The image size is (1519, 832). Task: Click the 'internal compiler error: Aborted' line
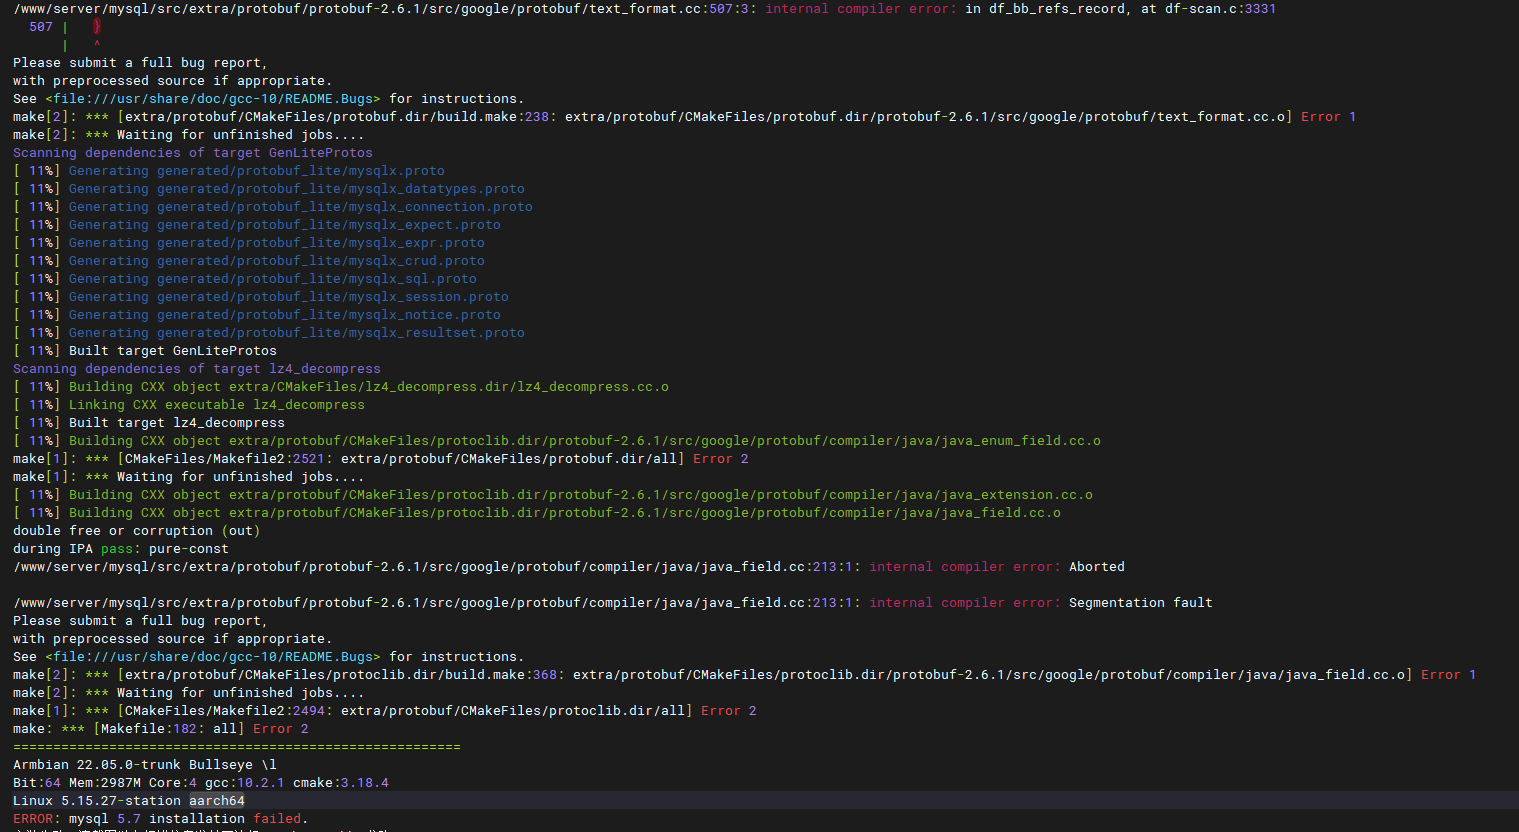pyautogui.click(x=569, y=567)
